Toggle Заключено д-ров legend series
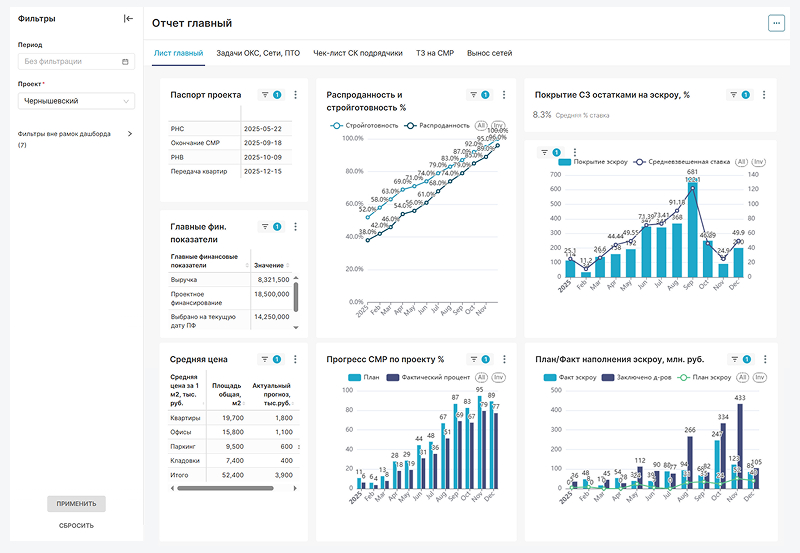The image size is (800, 553). [637, 378]
